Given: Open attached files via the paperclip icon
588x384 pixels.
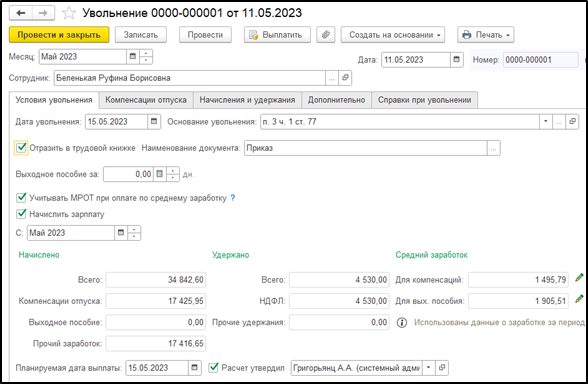Looking at the screenshot, I should (326, 35).
